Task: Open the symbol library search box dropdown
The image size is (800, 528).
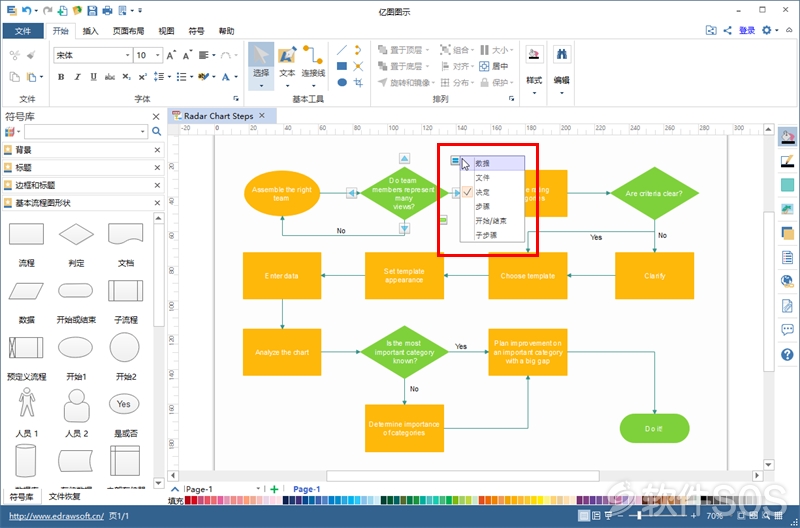Action: pyautogui.click(x=142, y=132)
